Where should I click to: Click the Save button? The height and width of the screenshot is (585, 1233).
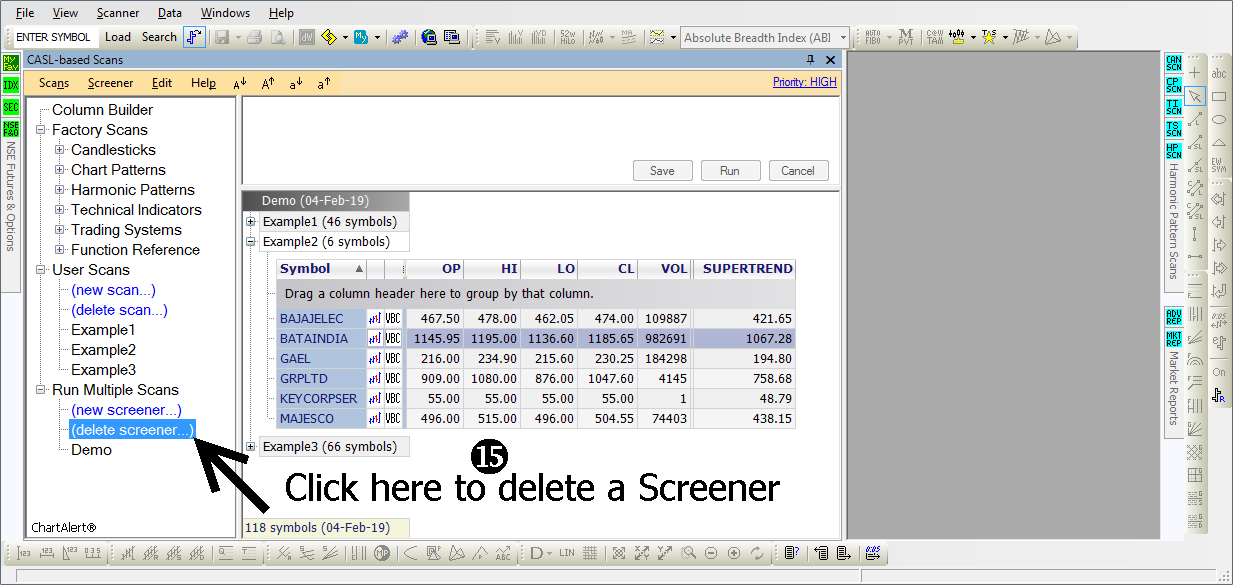click(662, 171)
